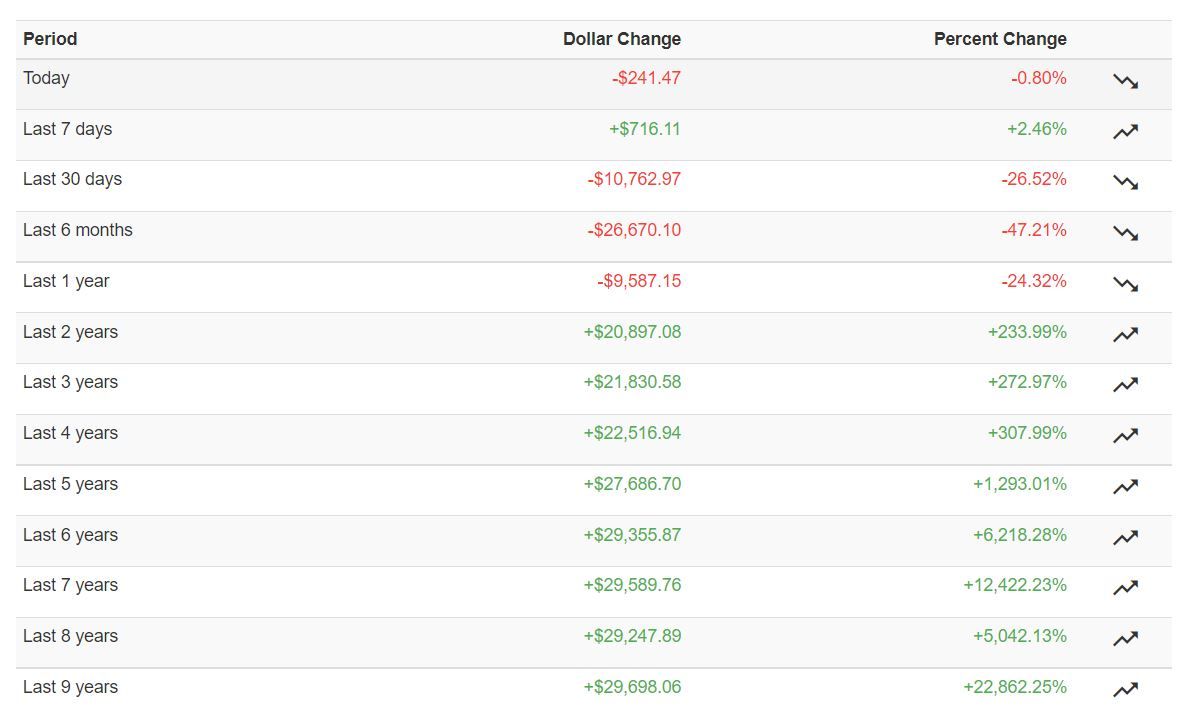Click the uptrend icon for Last 5 years

[x=1125, y=487]
